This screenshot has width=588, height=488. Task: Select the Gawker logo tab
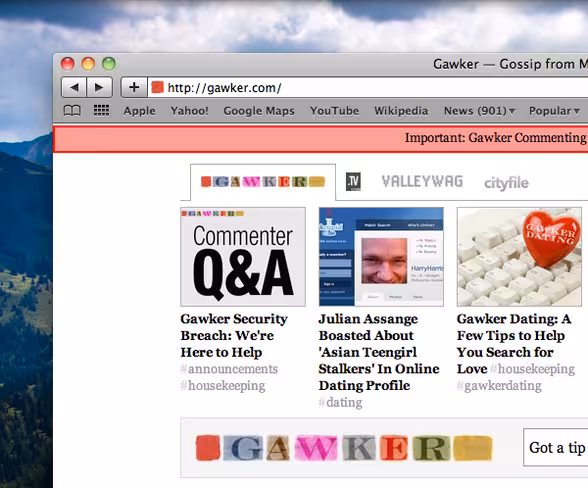tap(263, 182)
